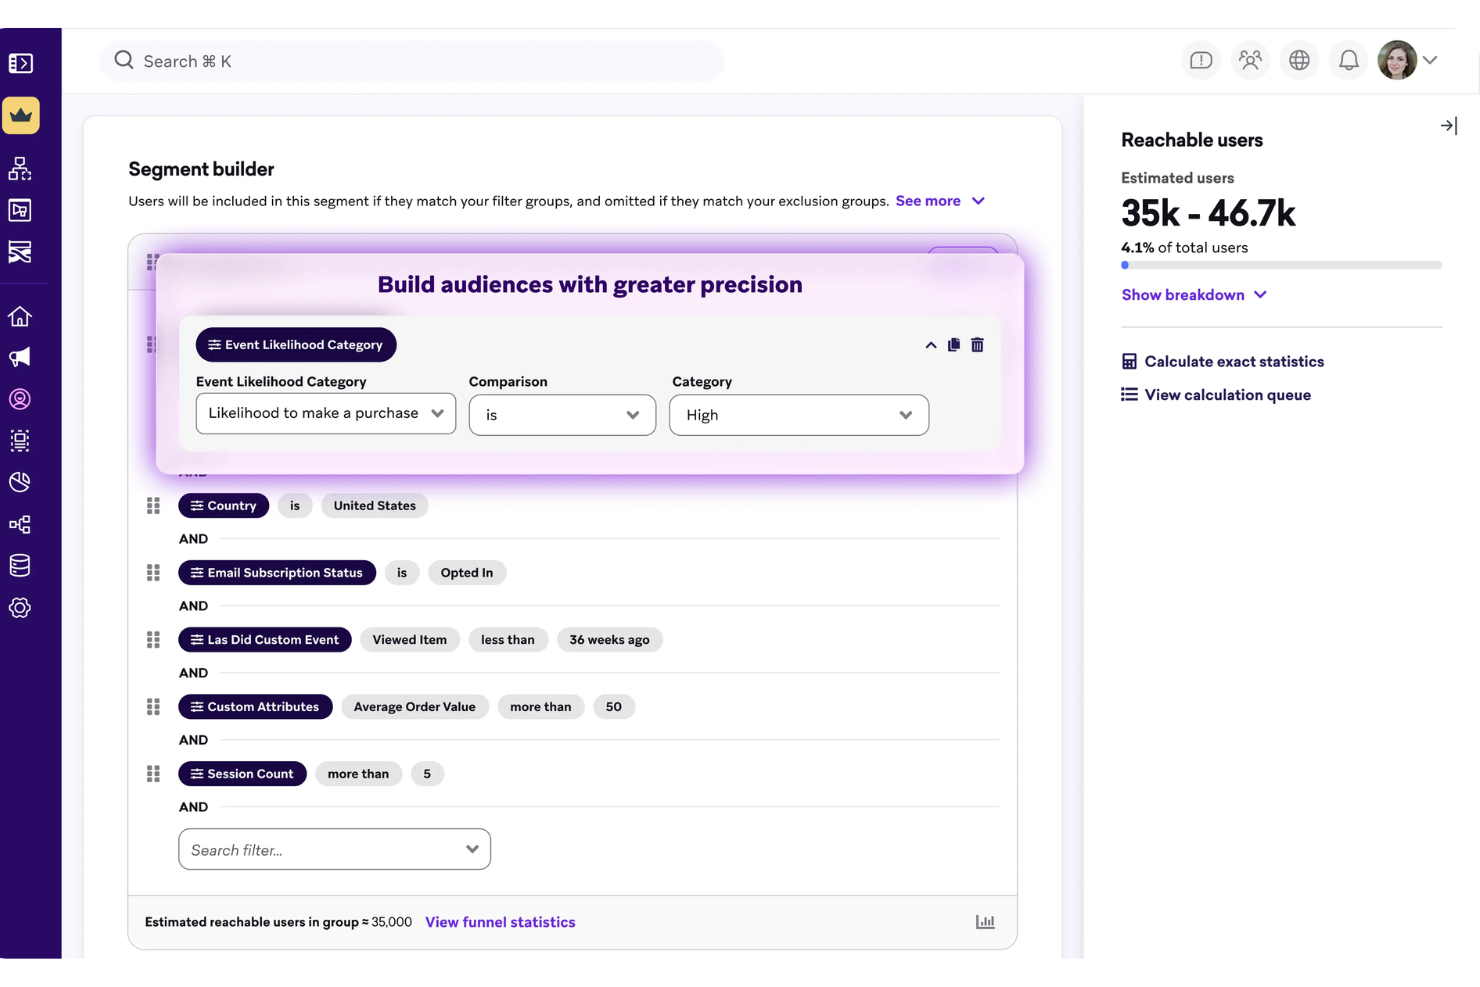Select the user profile icon in the sidebar
Viewport: 1480px width, 987px height.
tap(20, 398)
